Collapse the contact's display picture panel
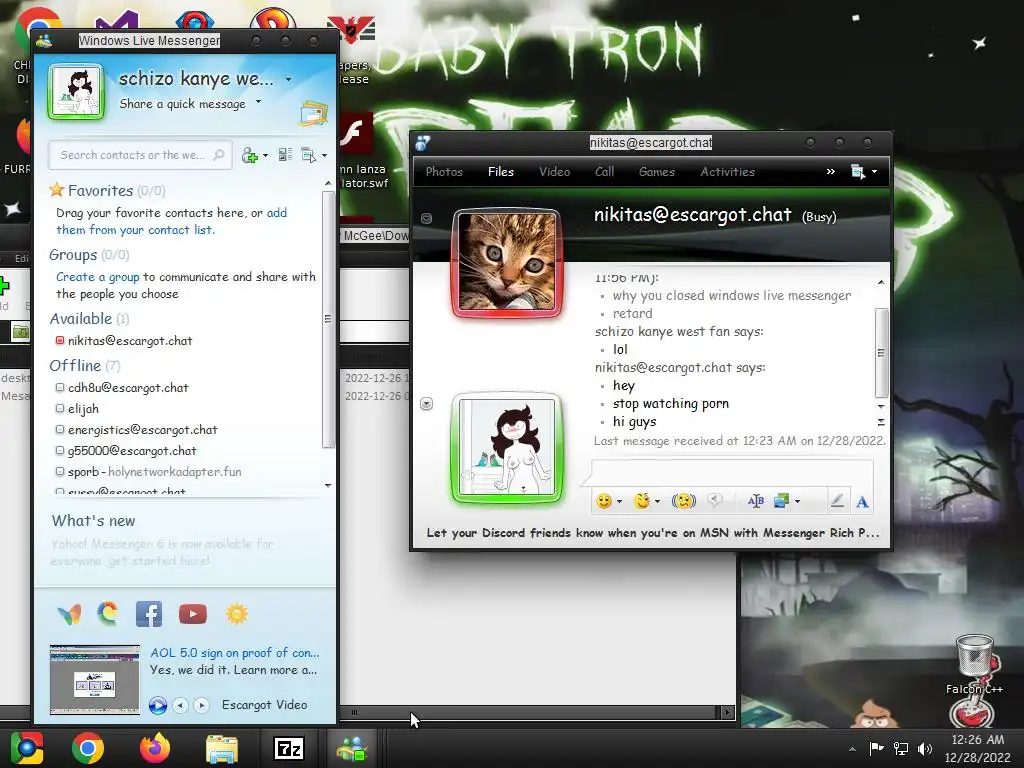The width and height of the screenshot is (1024, 768). click(x=426, y=218)
